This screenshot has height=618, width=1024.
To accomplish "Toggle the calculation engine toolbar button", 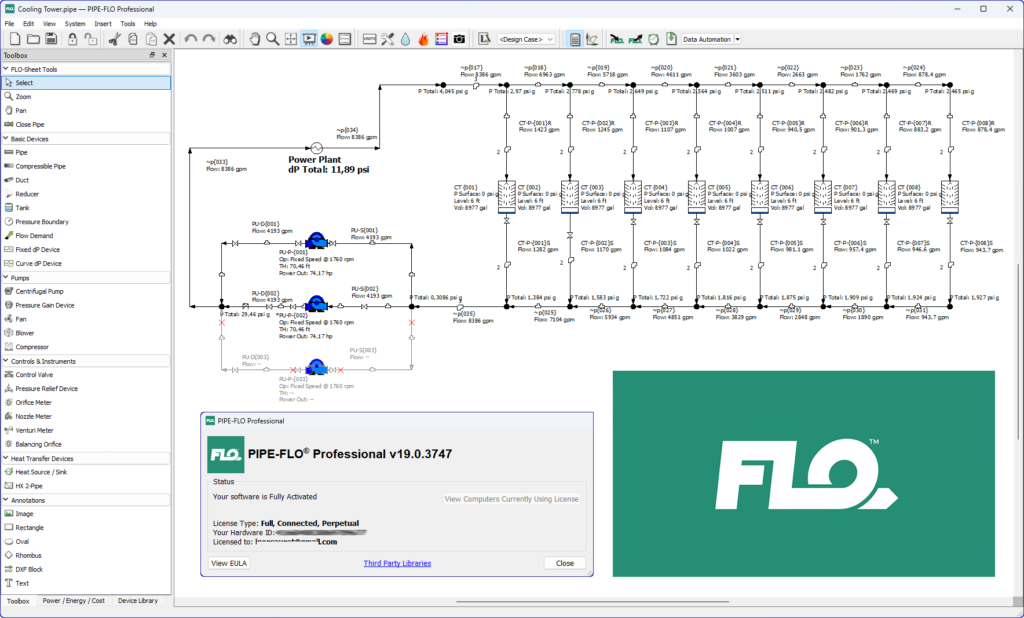I will pos(574,38).
